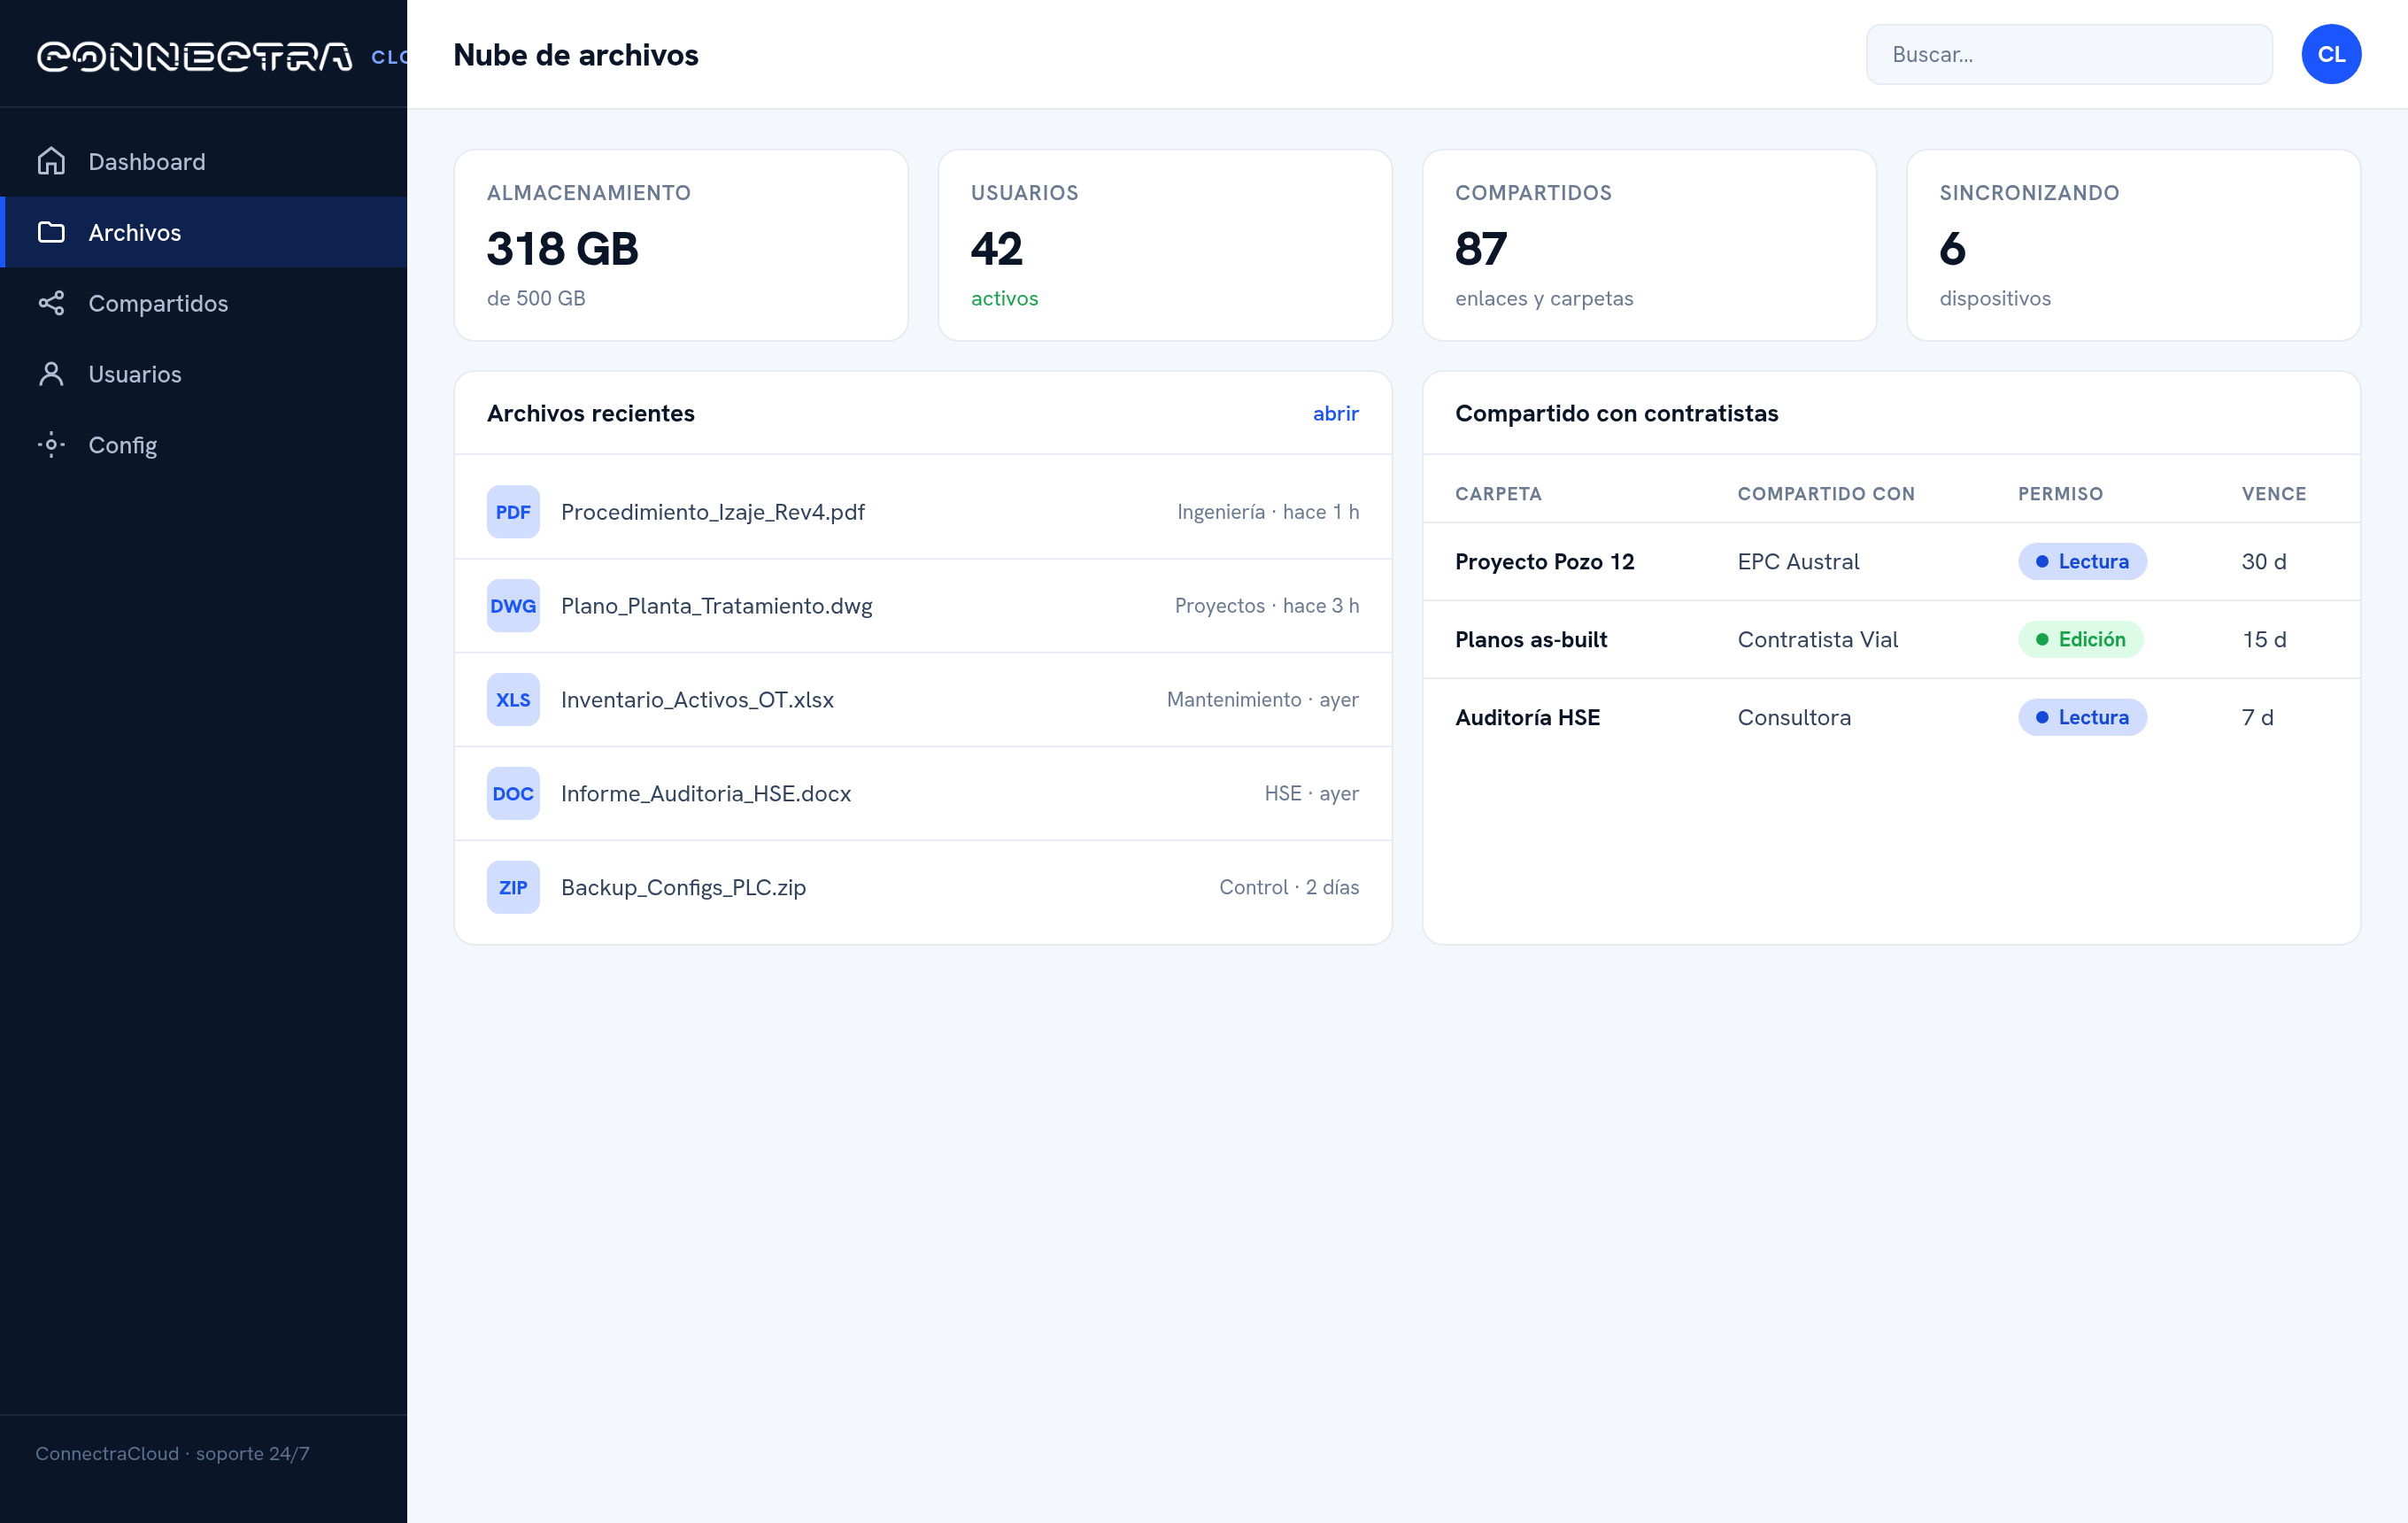Click the 15 d expiry value
Viewport: 2408px width, 1523px height.
[x=2263, y=640]
